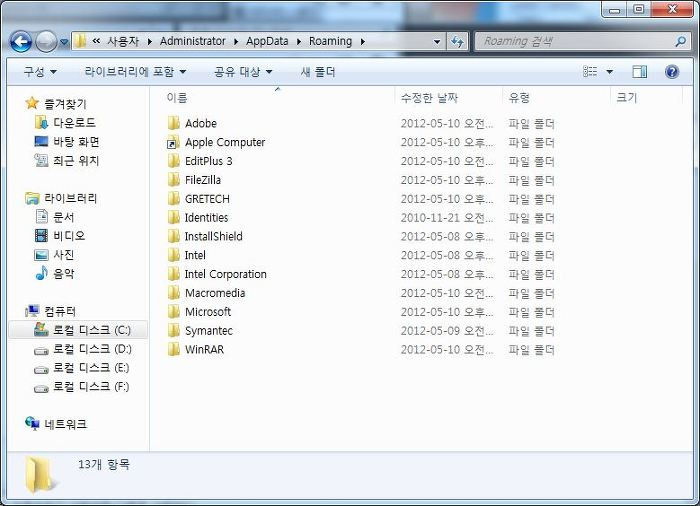Select the 컴퓨터 icon in sidebar
This screenshot has height=506, width=700.
click(x=32, y=310)
